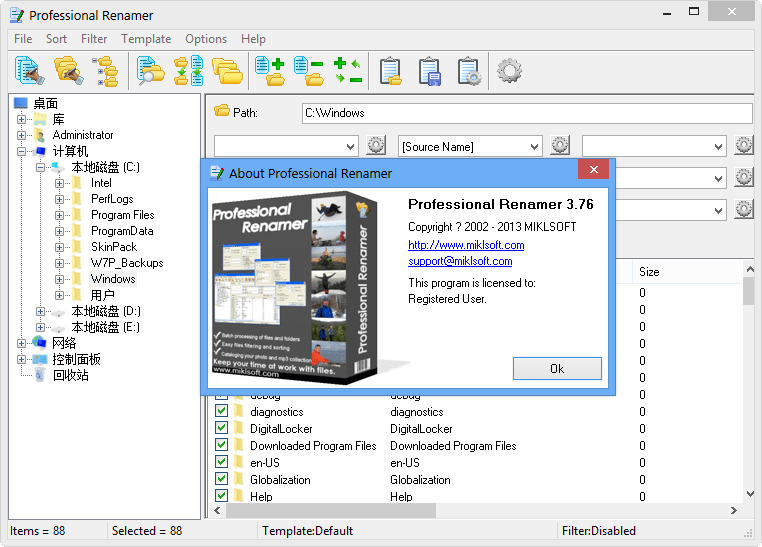Expand the 网络 tree node
Screen dimensions: 762x547
(21, 343)
